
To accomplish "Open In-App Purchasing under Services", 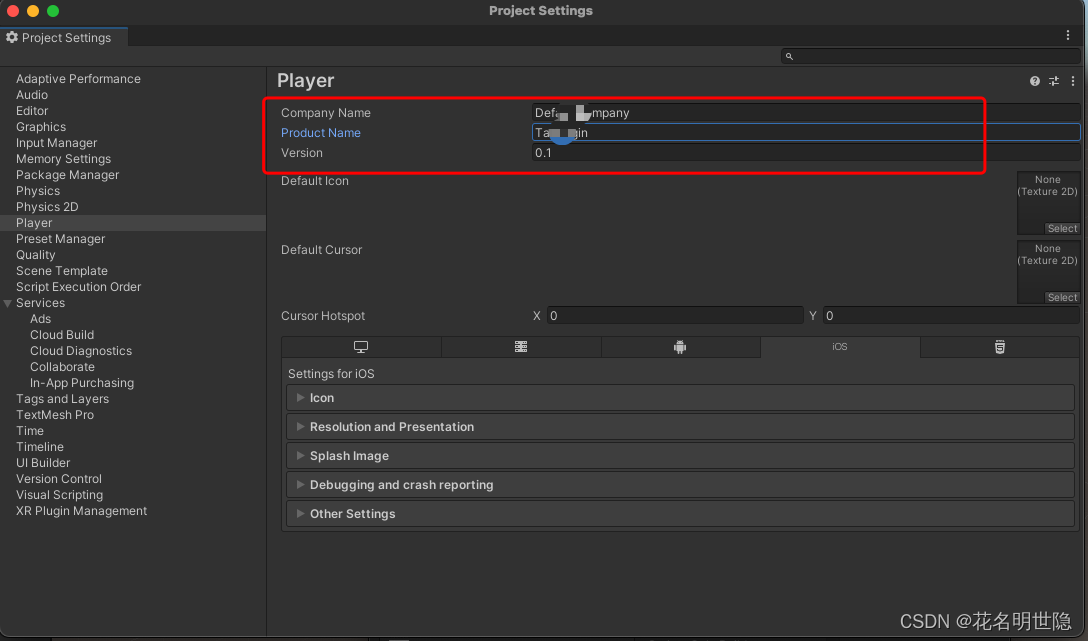I will click(81, 382).
